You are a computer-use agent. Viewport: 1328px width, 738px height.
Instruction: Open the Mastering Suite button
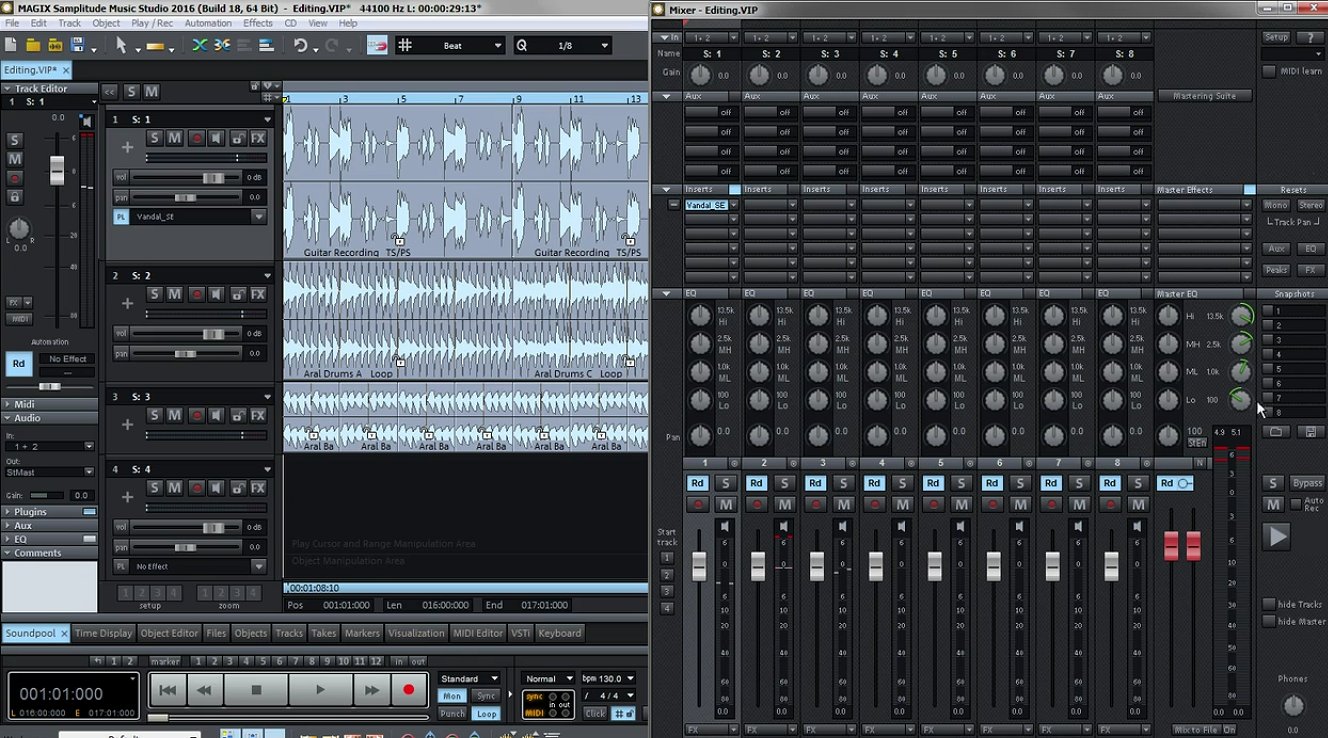1205,96
